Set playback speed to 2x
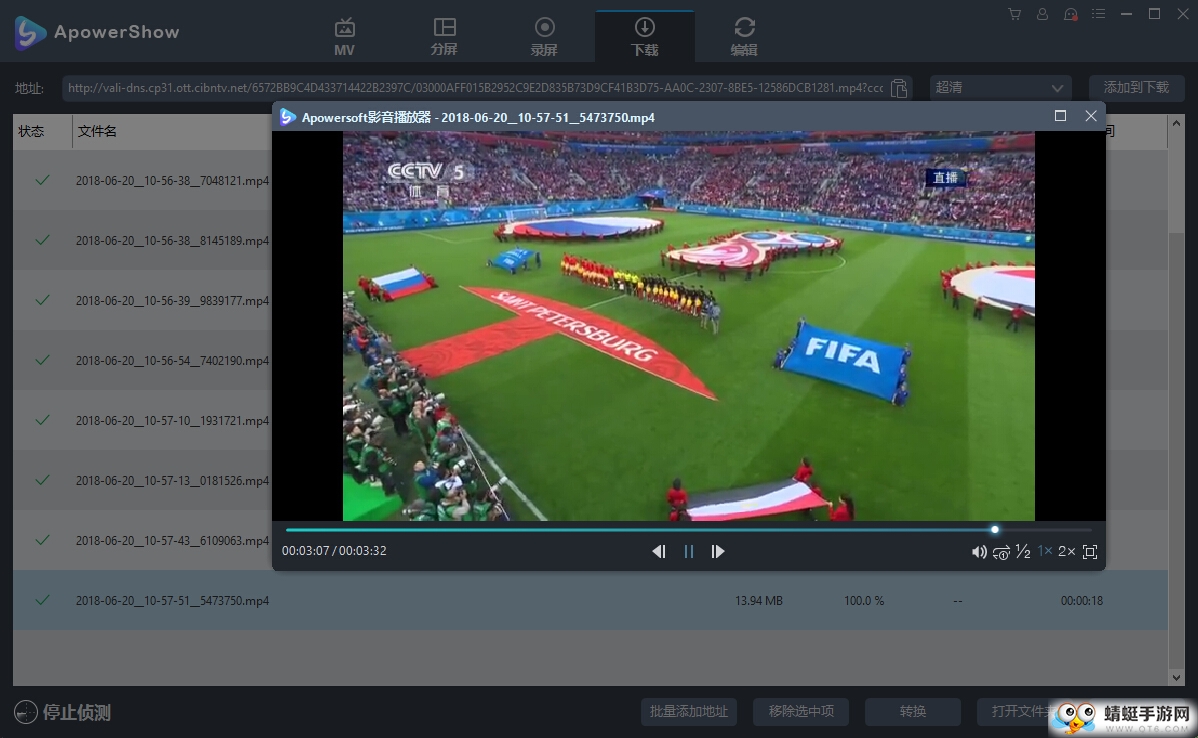 pyautogui.click(x=1067, y=552)
